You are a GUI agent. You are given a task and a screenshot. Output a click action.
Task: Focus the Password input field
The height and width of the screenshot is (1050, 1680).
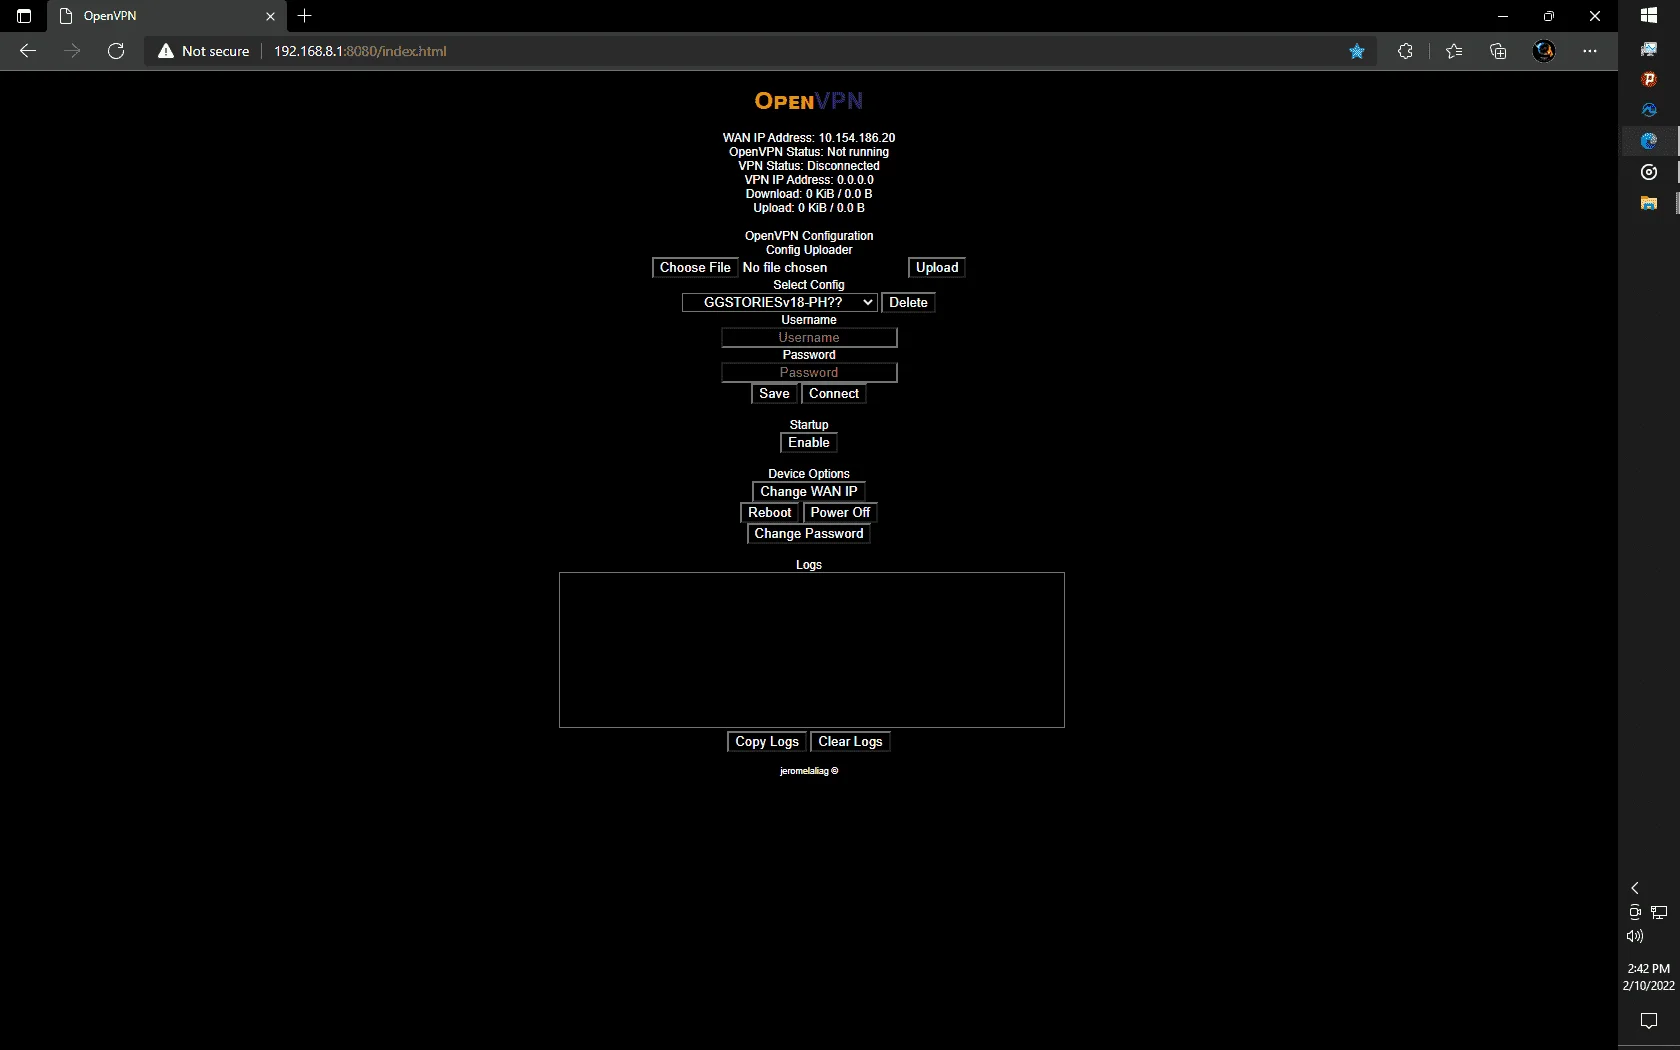pos(809,373)
